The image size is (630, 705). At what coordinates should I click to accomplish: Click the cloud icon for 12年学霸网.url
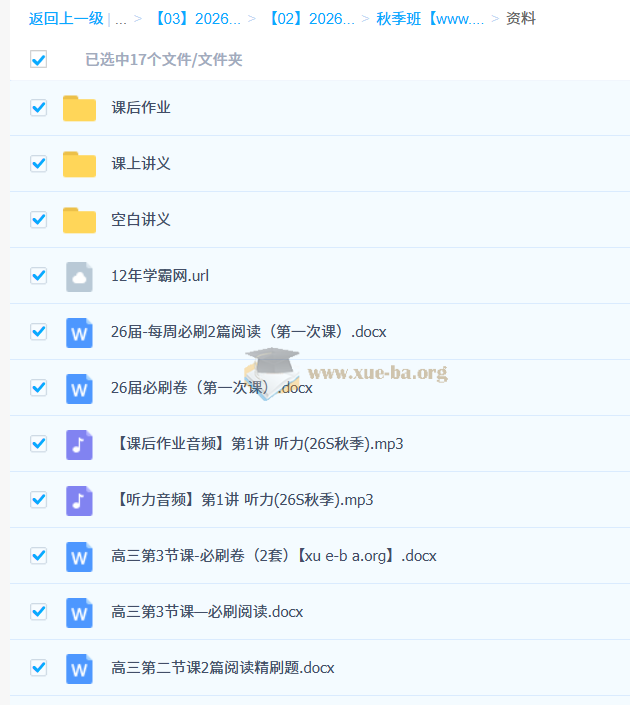[x=79, y=276]
